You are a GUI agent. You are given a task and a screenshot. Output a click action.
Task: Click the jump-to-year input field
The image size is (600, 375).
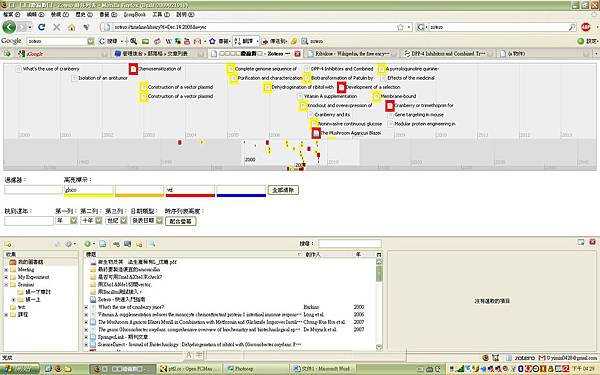pyautogui.click(x=29, y=221)
